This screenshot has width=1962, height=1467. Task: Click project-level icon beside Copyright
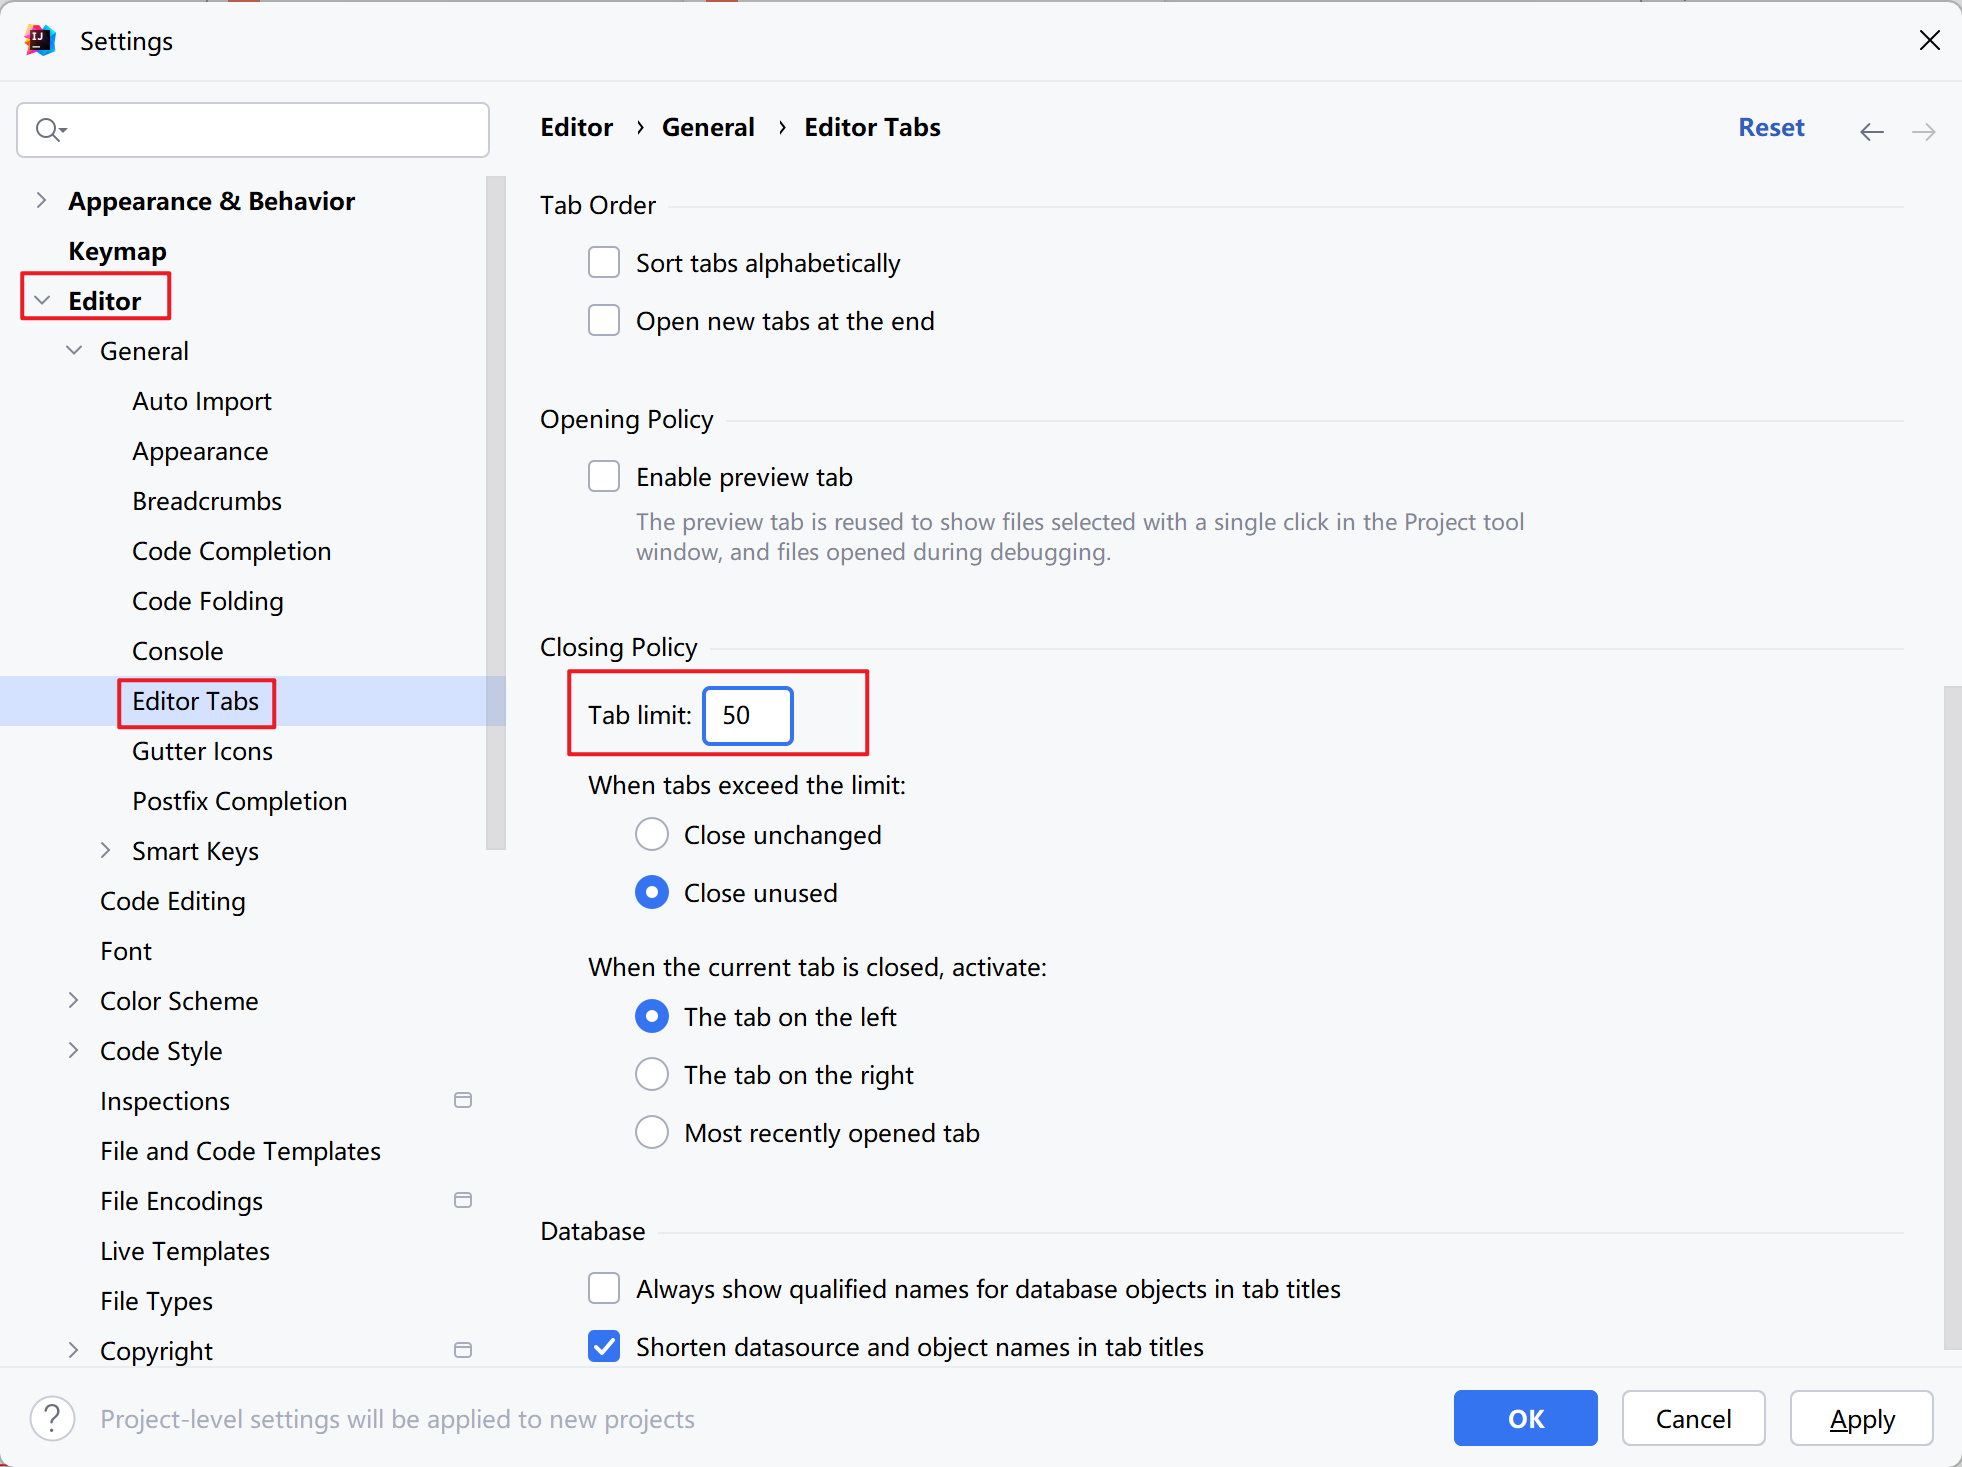pyautogui.click(x=462, y=1350)
